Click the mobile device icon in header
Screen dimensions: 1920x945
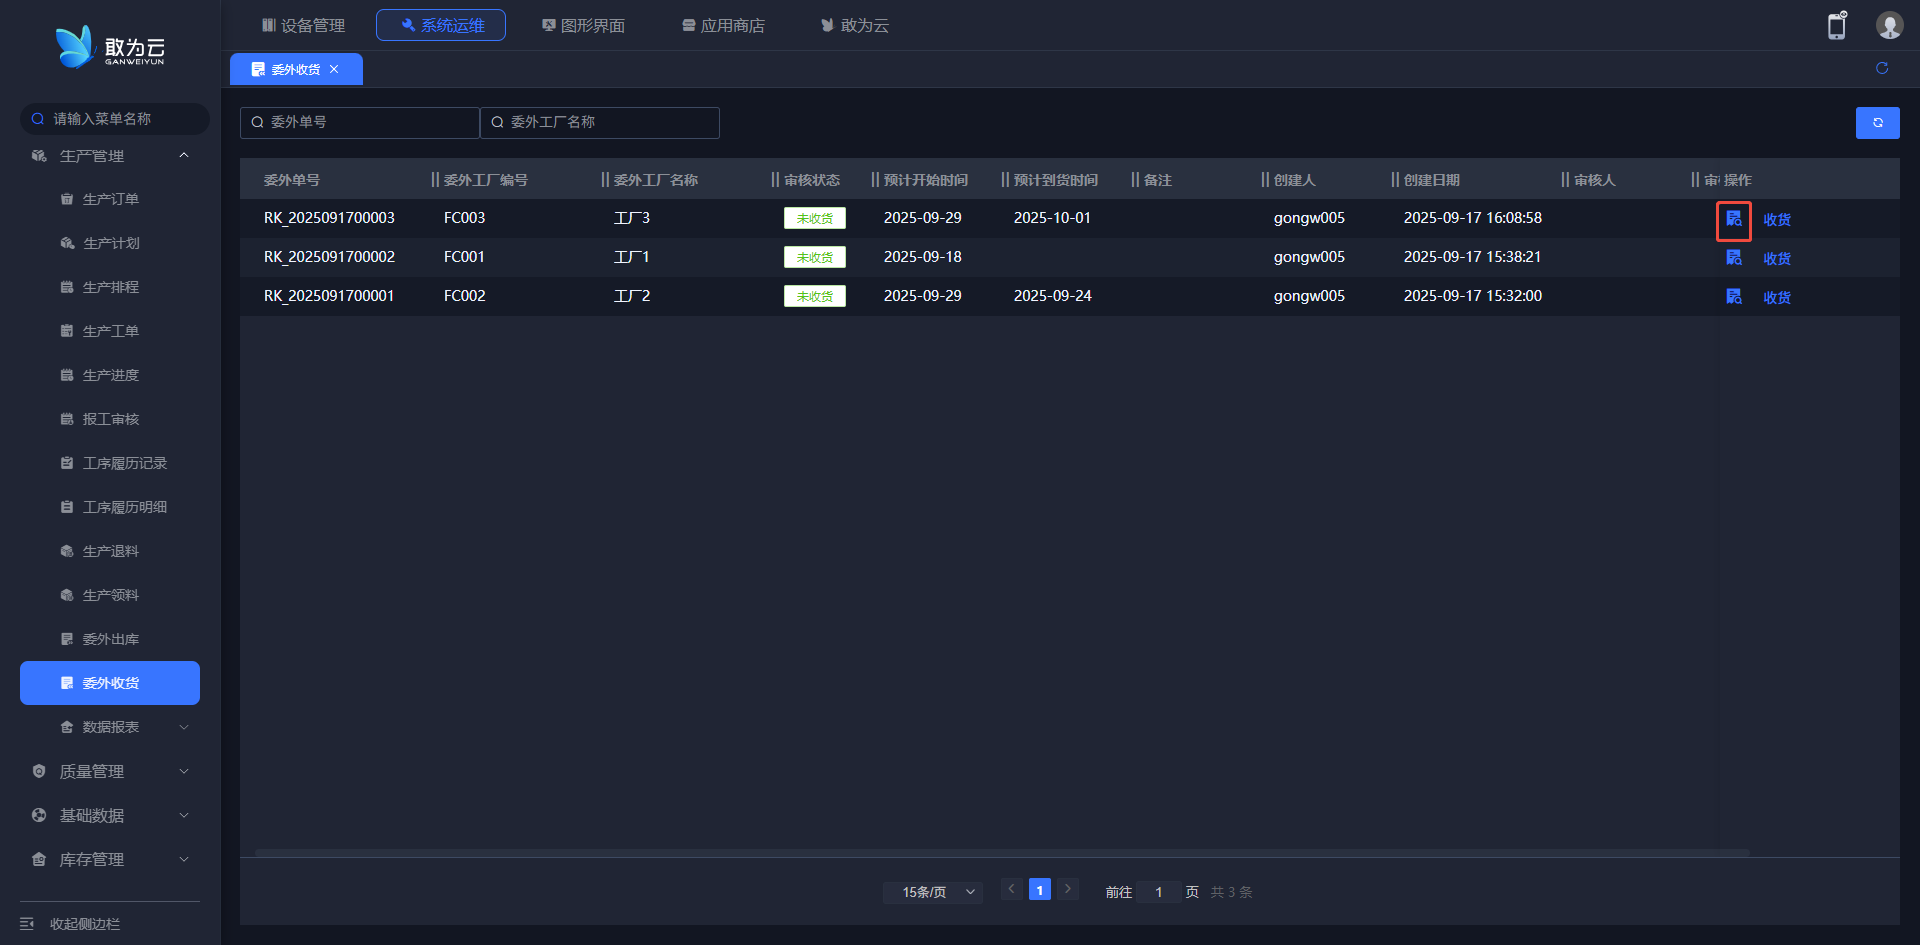[1836, 26]
